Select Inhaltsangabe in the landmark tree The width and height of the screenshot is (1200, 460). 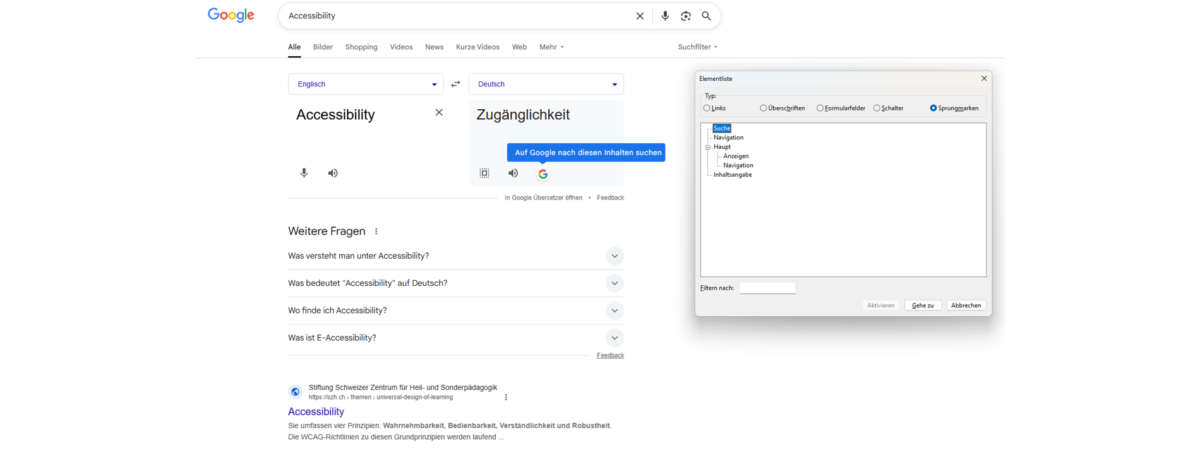point(733,174)
